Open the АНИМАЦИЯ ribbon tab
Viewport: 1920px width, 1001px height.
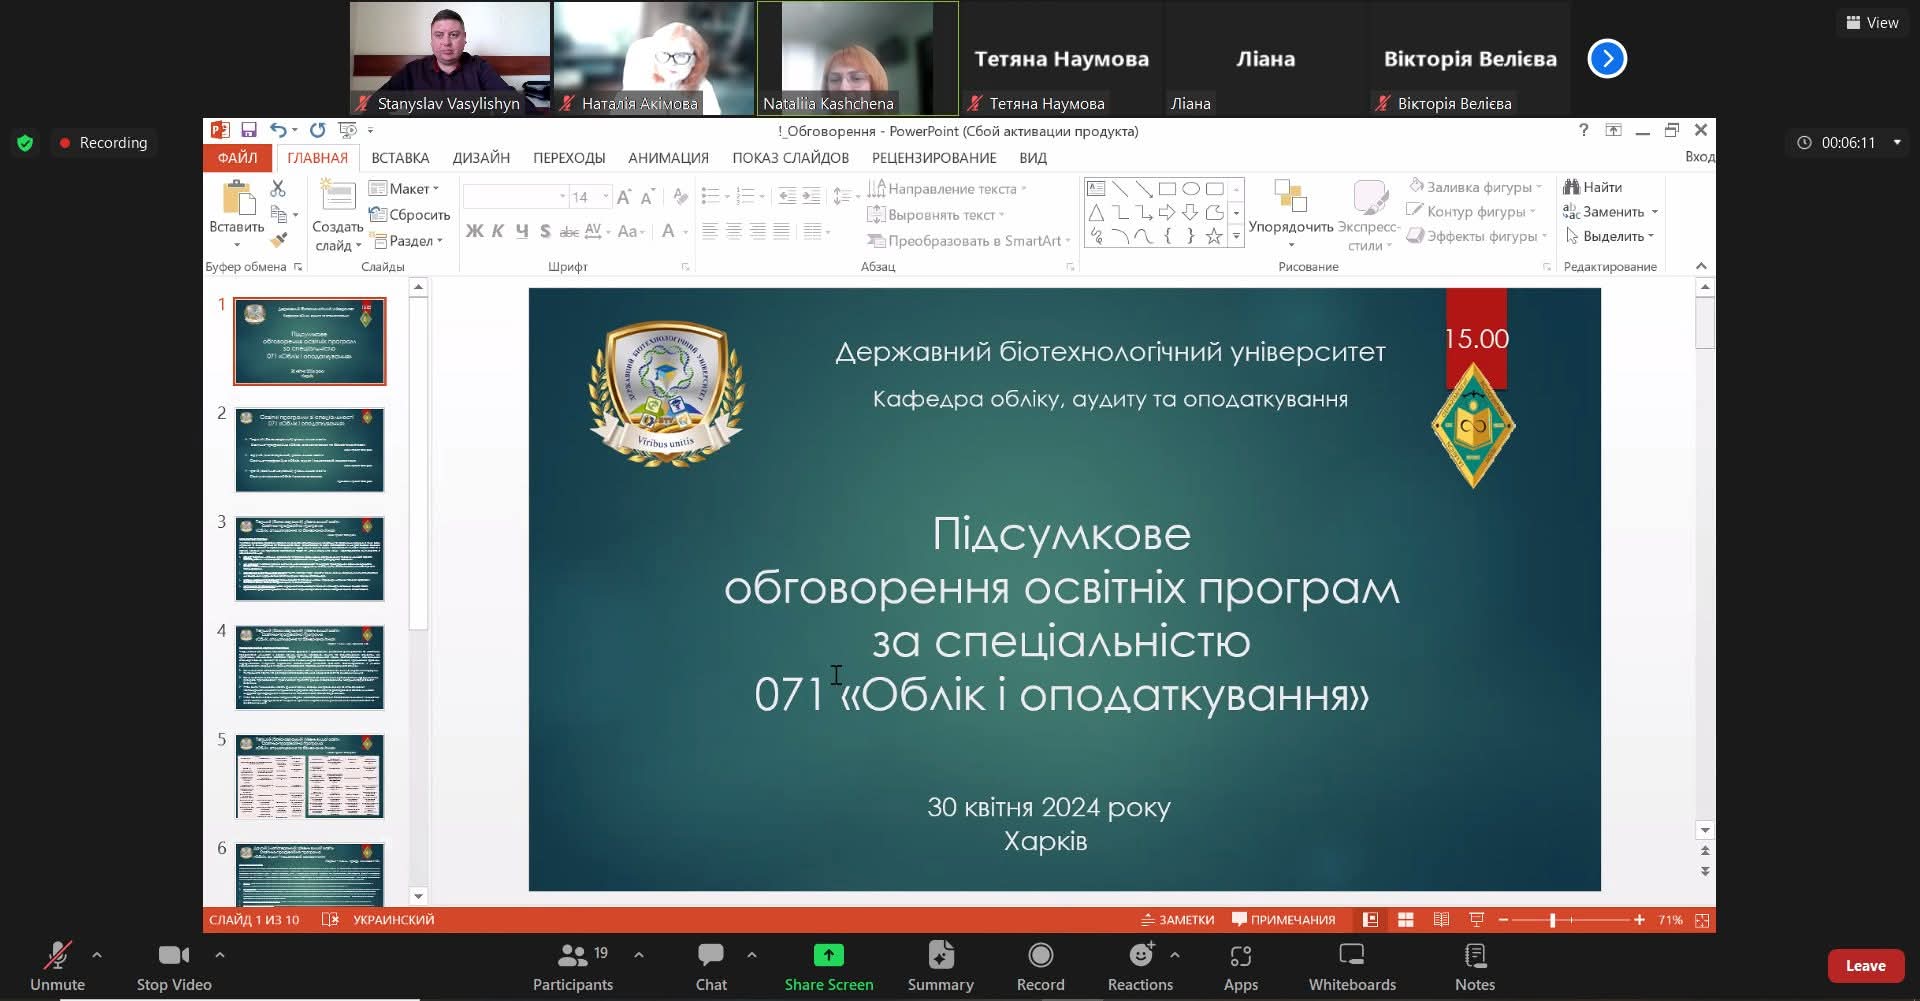click(x=668, y=158)
